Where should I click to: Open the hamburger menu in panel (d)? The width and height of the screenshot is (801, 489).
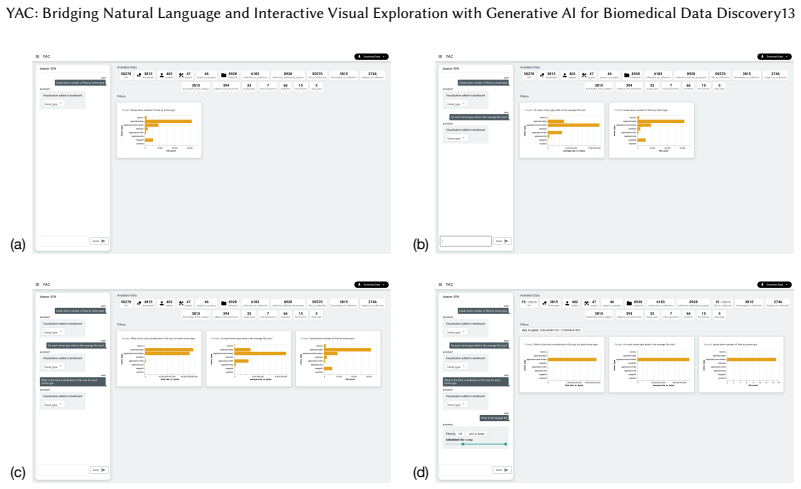[x=440, y=284]
